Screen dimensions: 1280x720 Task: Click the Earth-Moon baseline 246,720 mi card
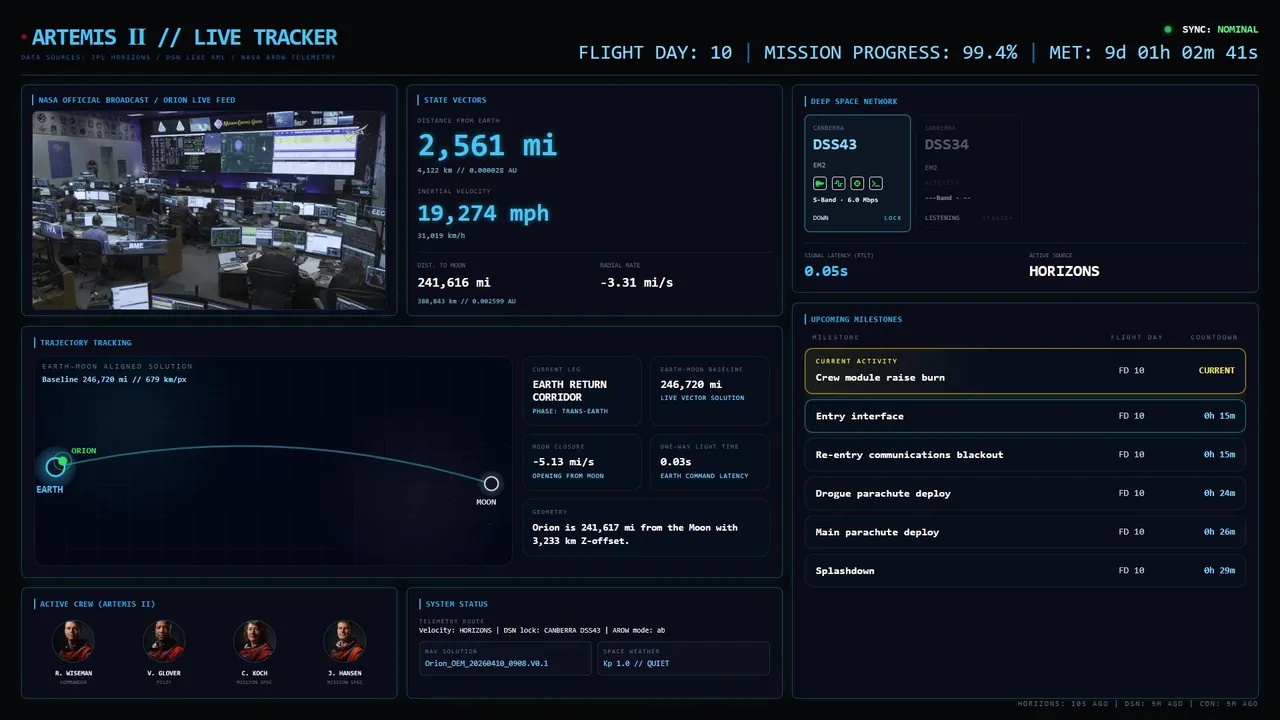pos(709,391)
